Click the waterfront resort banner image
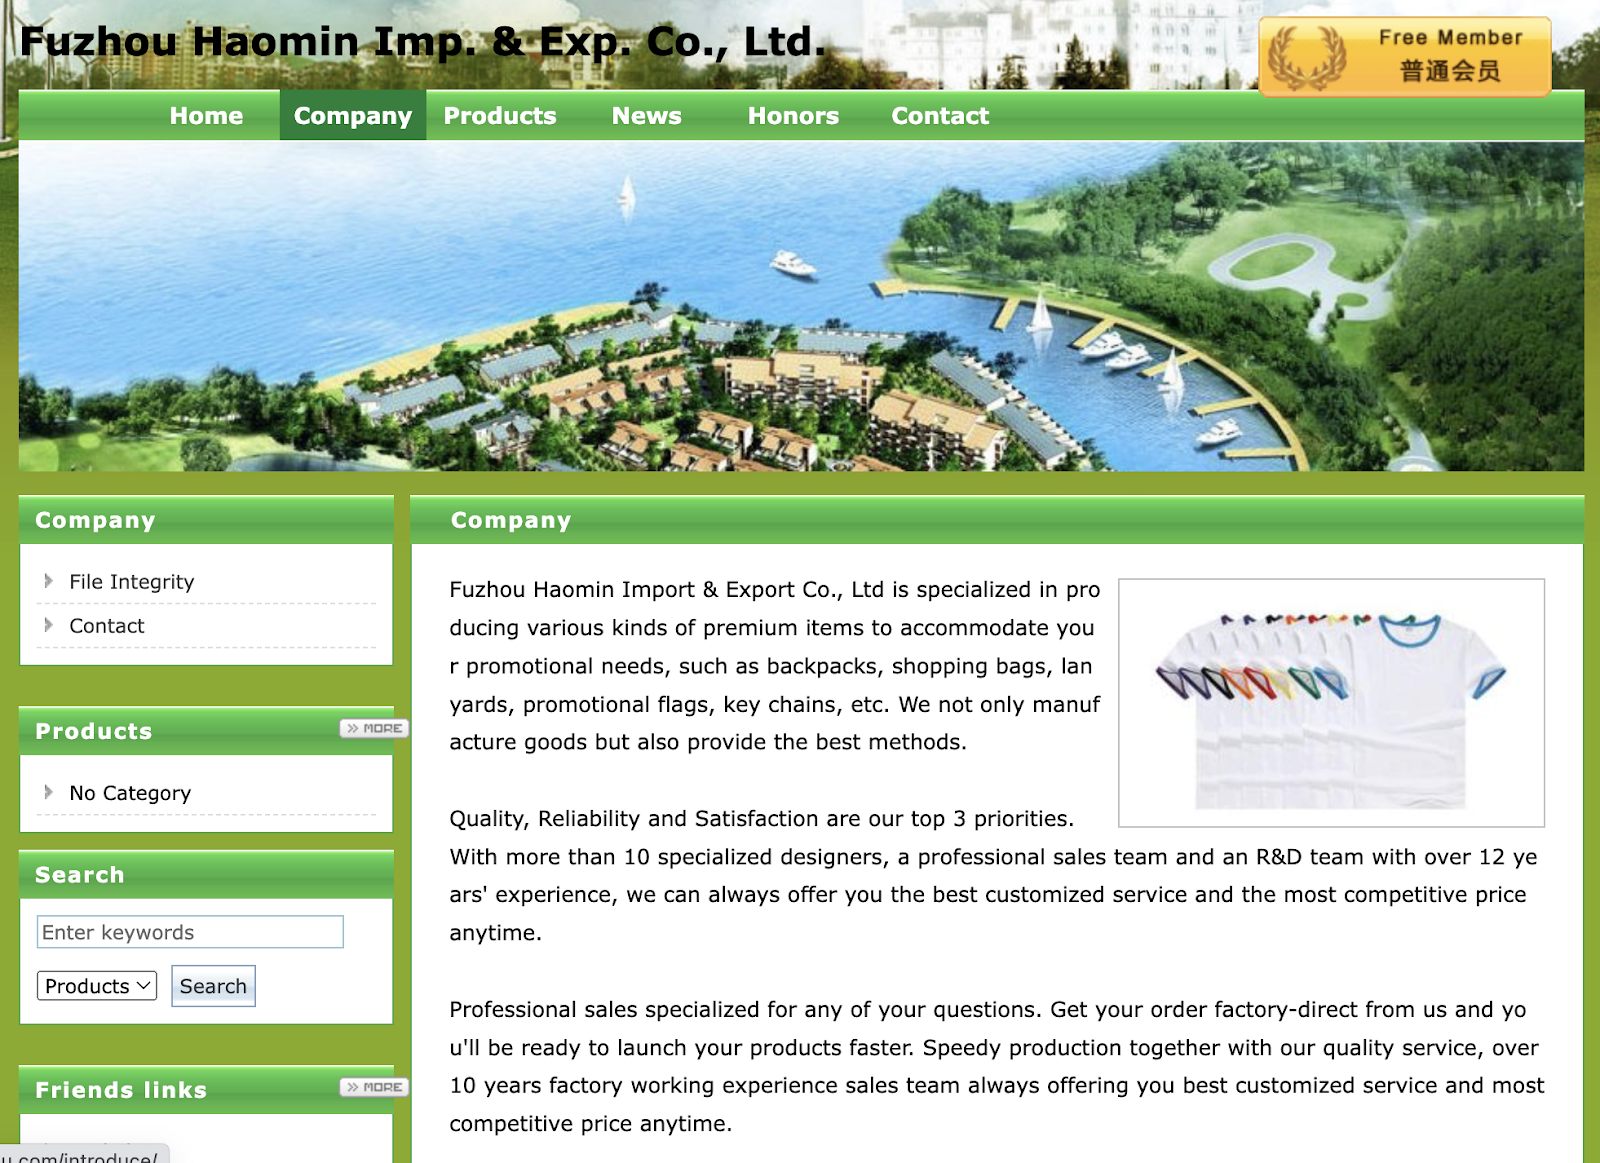 801,306
